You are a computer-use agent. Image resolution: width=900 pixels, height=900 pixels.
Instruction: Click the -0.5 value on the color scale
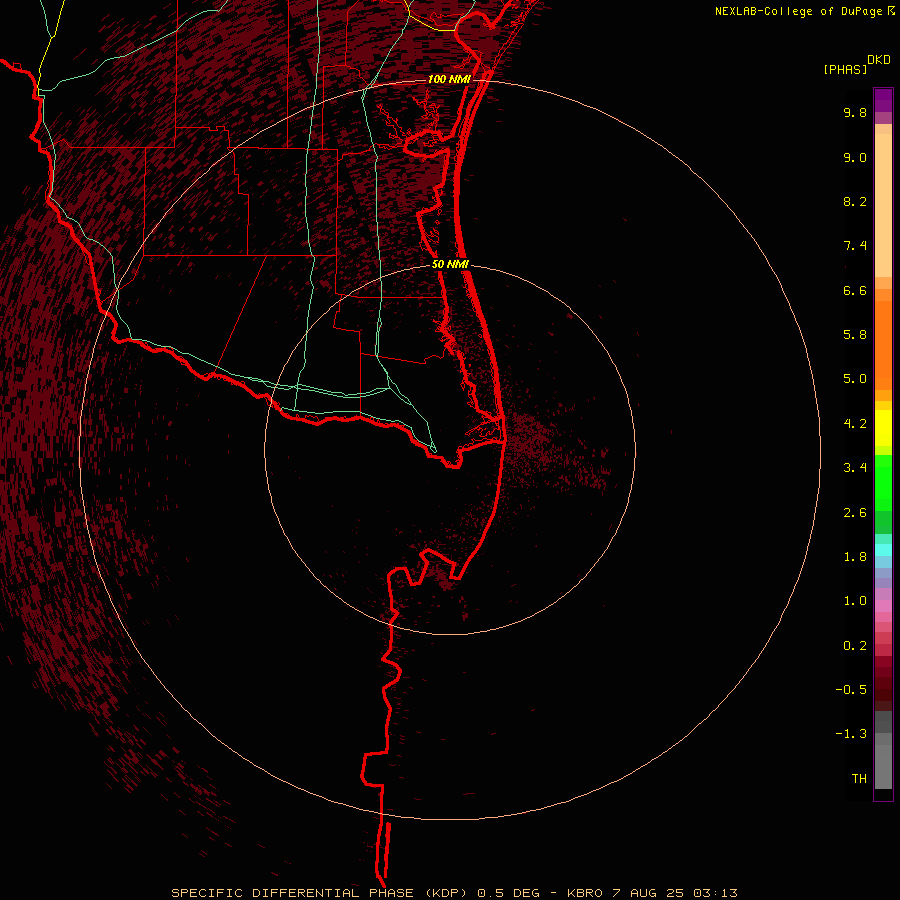point(851,690)
